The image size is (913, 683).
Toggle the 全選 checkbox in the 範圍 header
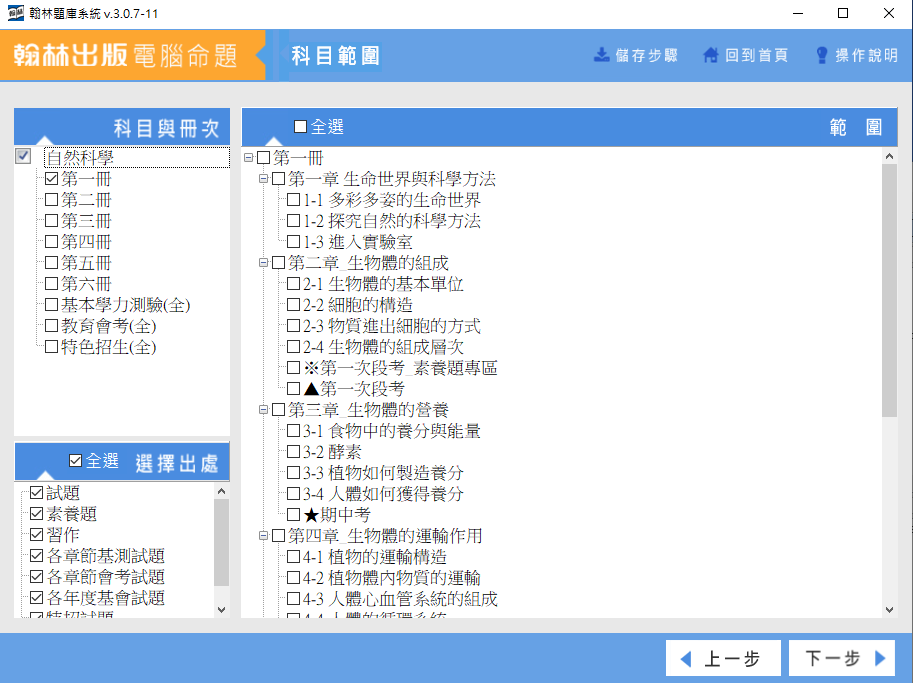coord(300,126)
